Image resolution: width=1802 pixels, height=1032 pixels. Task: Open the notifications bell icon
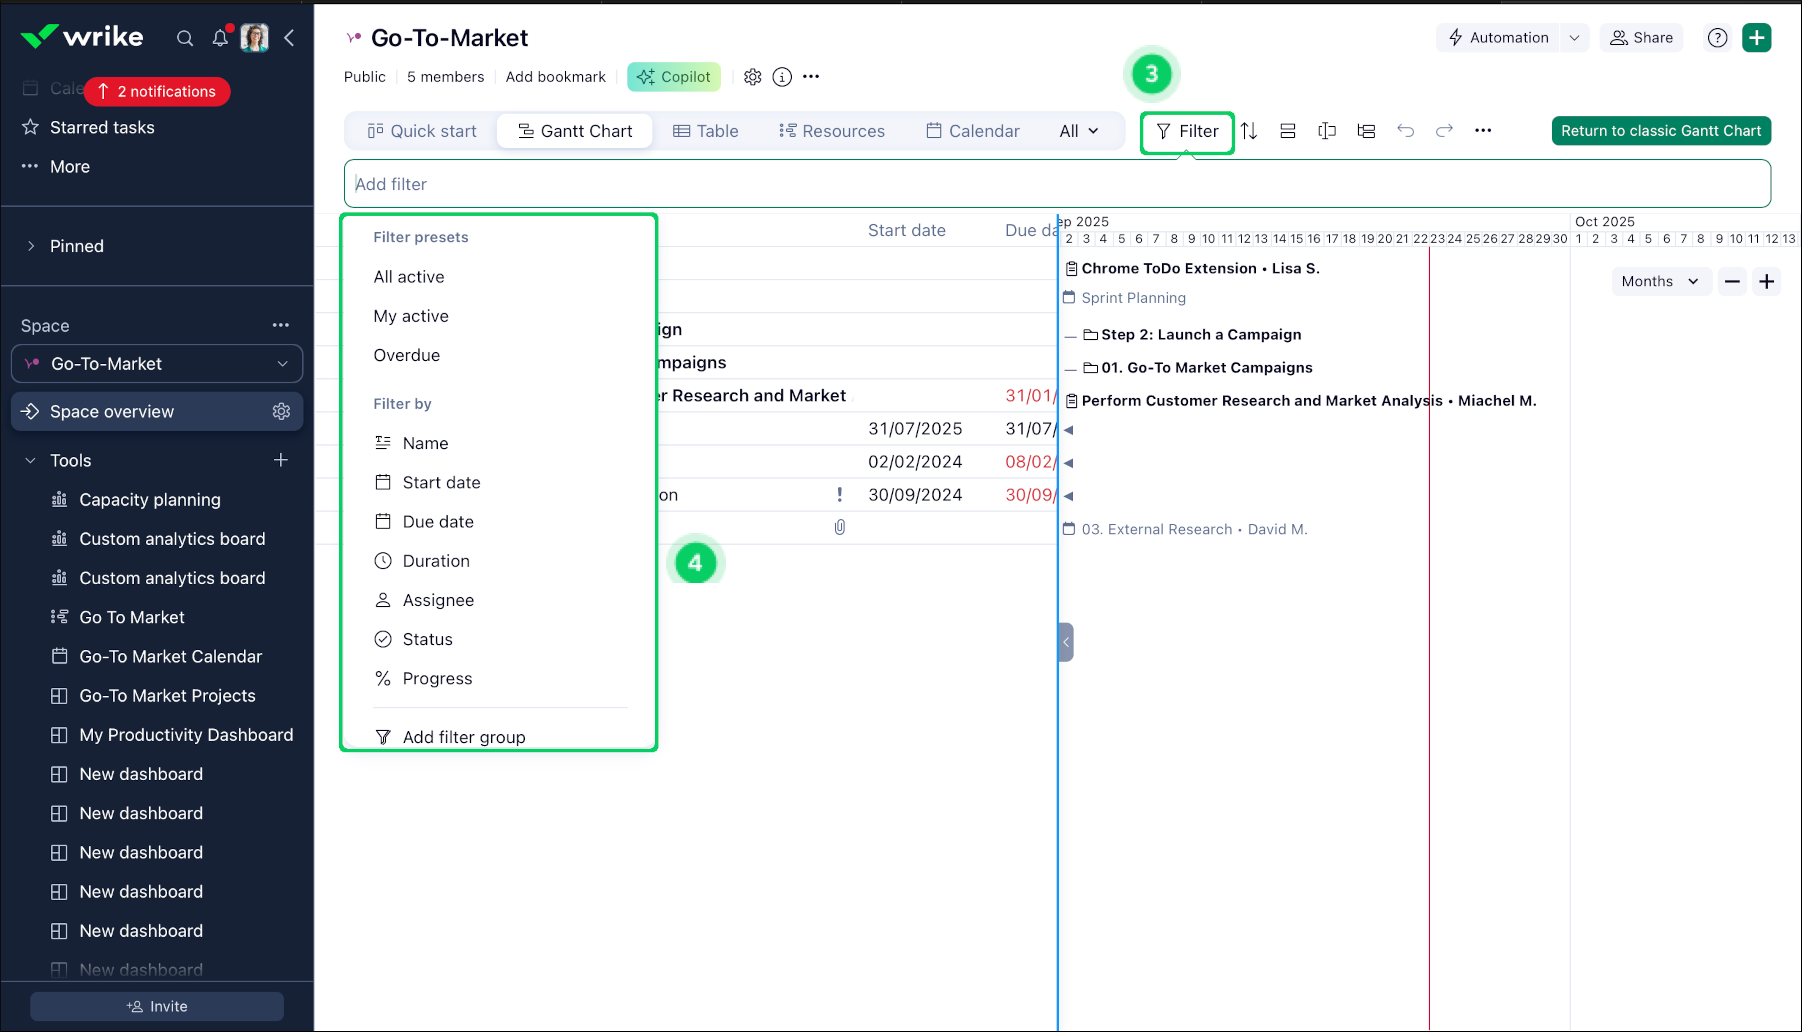[x=220, y=38]
